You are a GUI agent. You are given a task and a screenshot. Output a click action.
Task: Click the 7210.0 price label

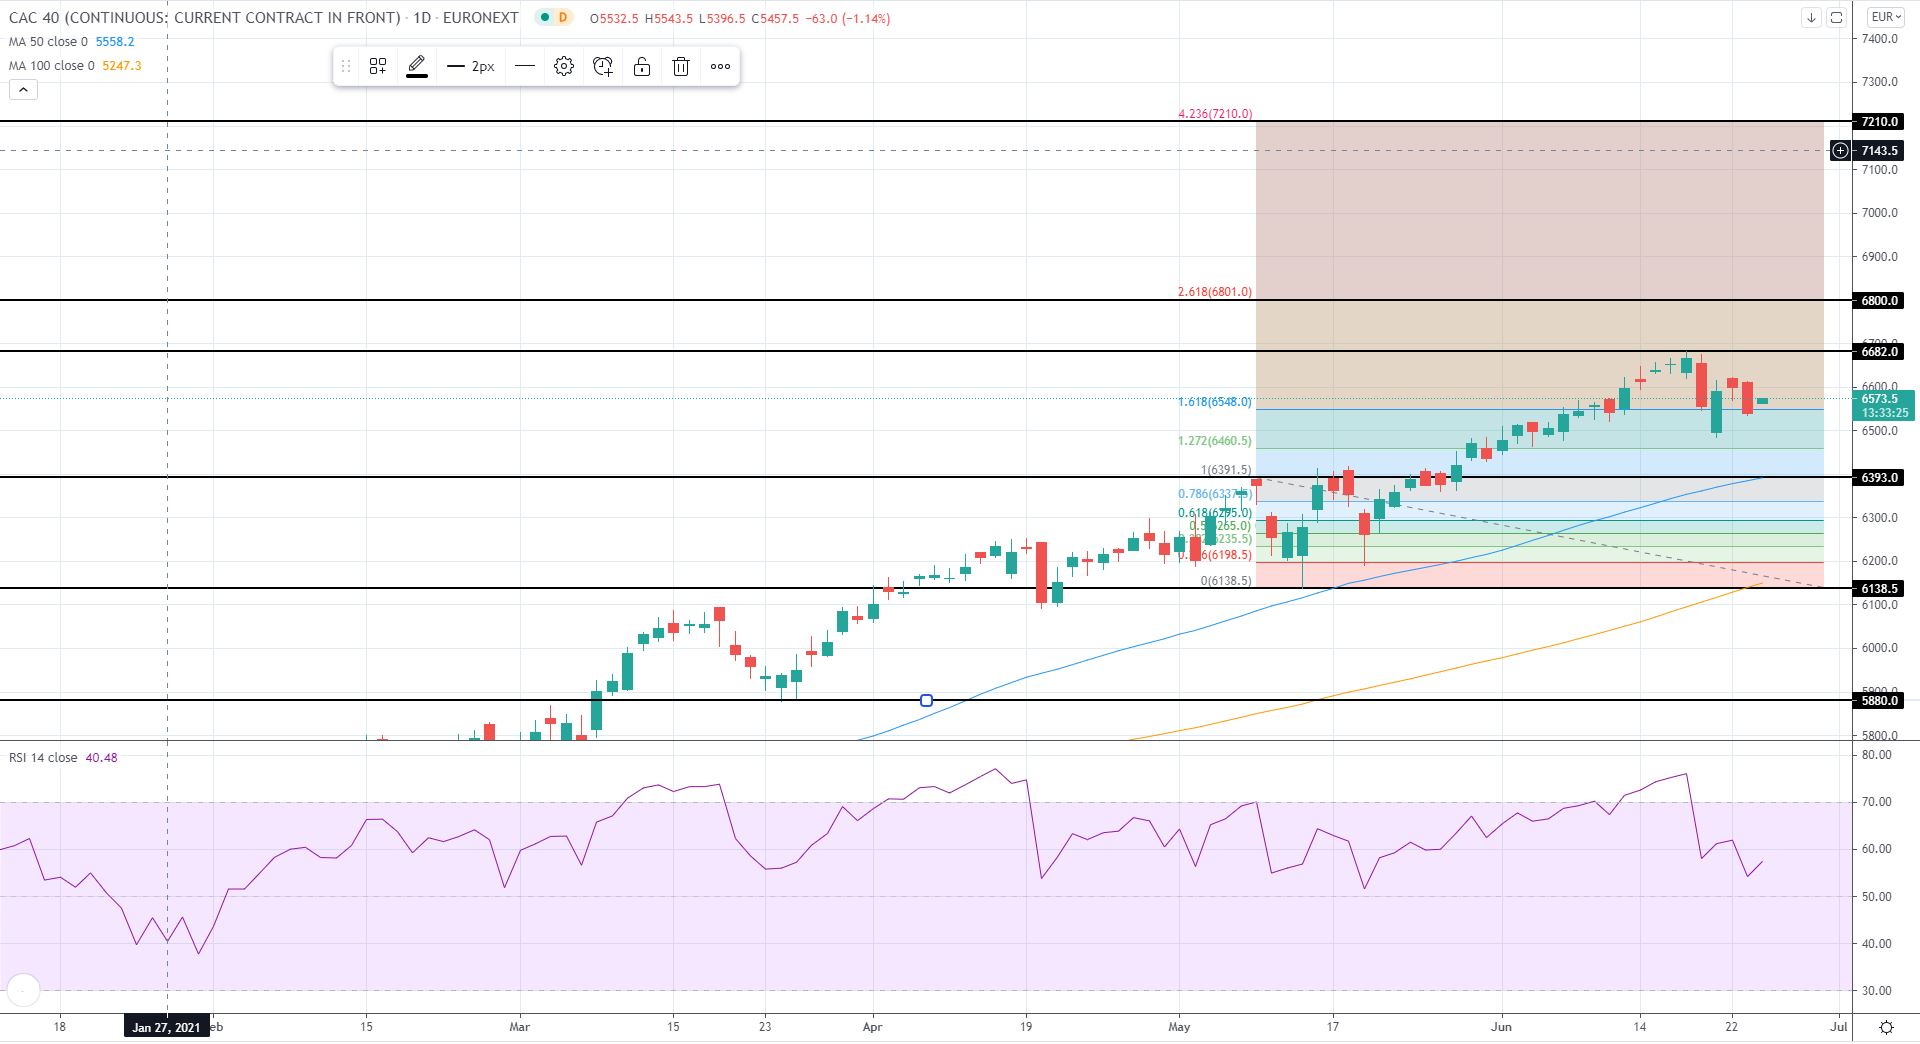pyautogui.click(x=1879, y=122)
